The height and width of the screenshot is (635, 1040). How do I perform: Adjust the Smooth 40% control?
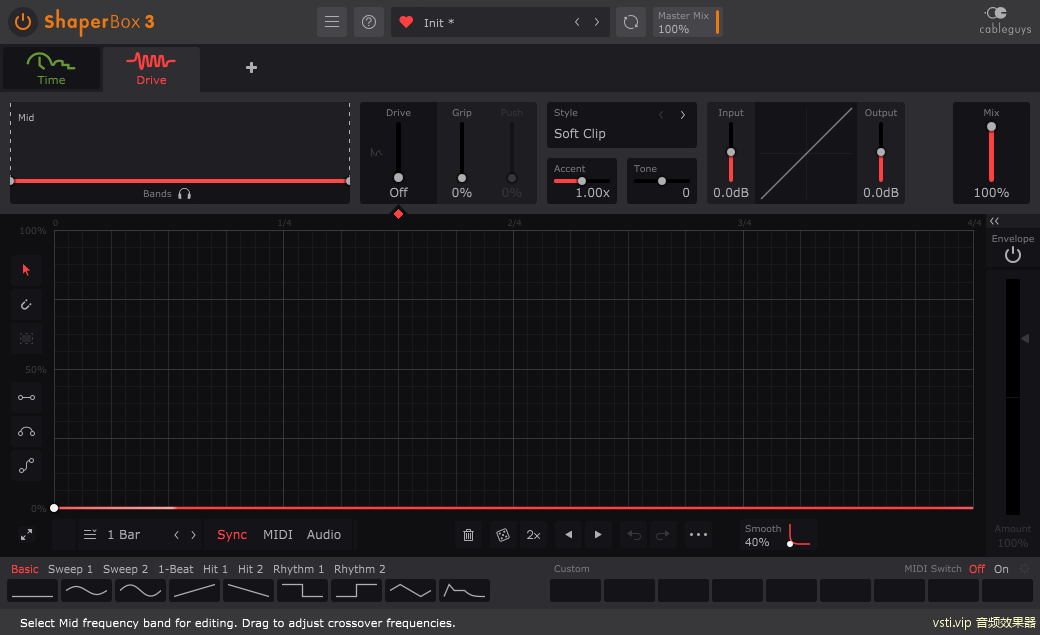pyautogui.click(x=779, y=535)
